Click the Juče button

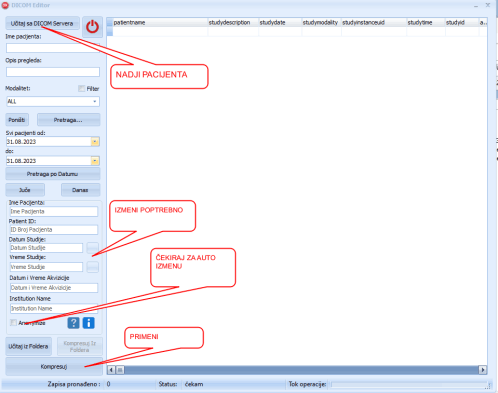pyautogui.click(x=25, y=190)
